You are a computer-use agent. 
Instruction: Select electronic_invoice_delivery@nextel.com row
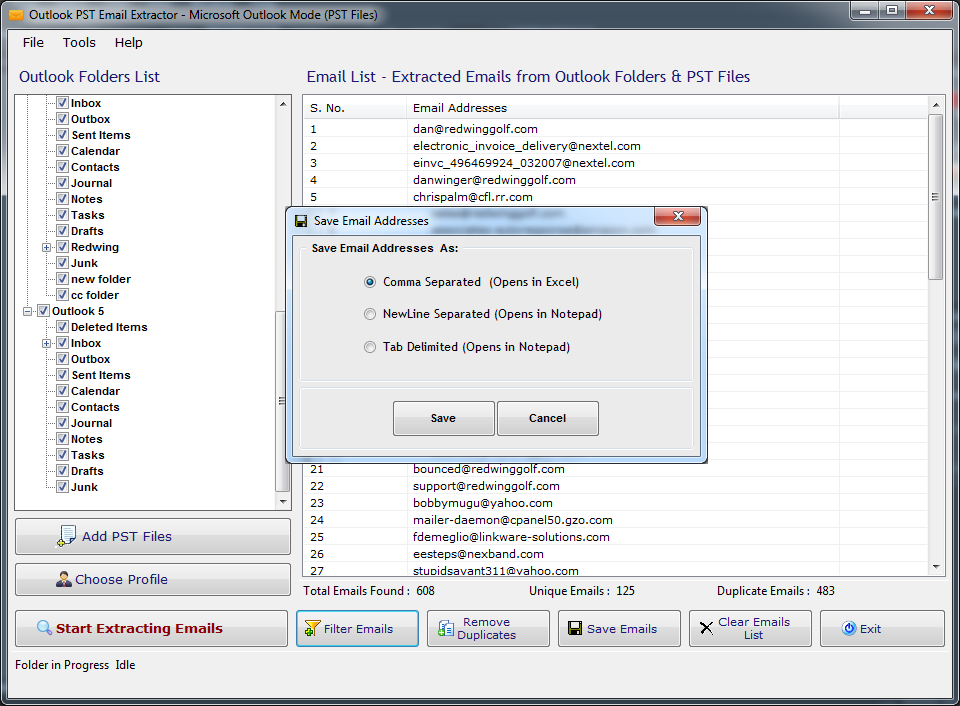pos(615,146)
